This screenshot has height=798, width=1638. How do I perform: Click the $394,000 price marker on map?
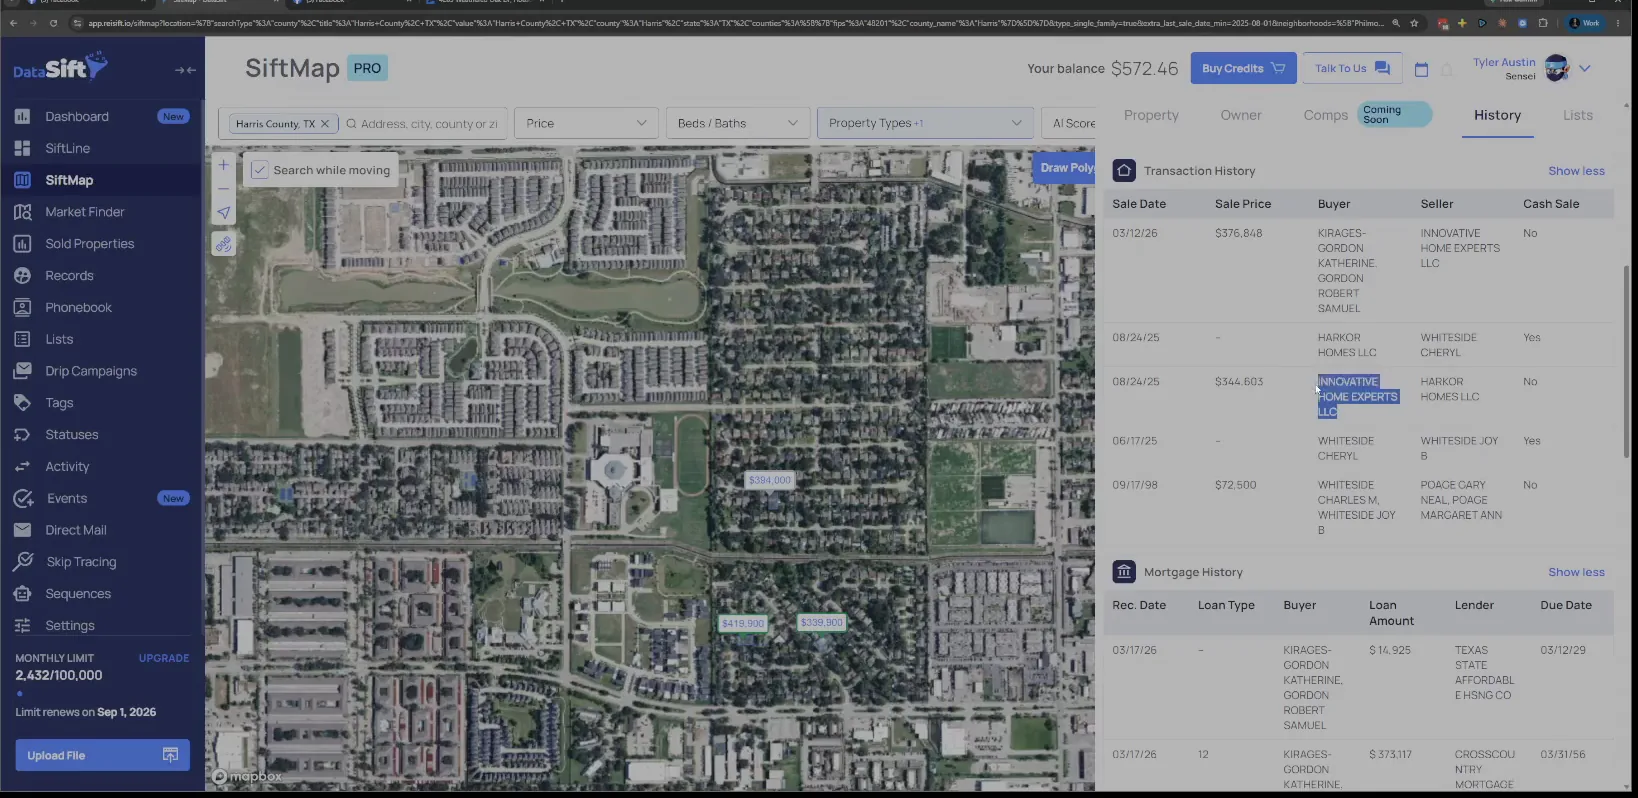point(770,480)
